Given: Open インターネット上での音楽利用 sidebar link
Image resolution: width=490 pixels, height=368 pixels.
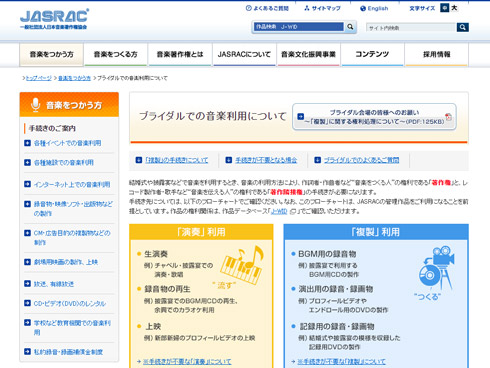Looking at the screenshot, I should 72,184.
